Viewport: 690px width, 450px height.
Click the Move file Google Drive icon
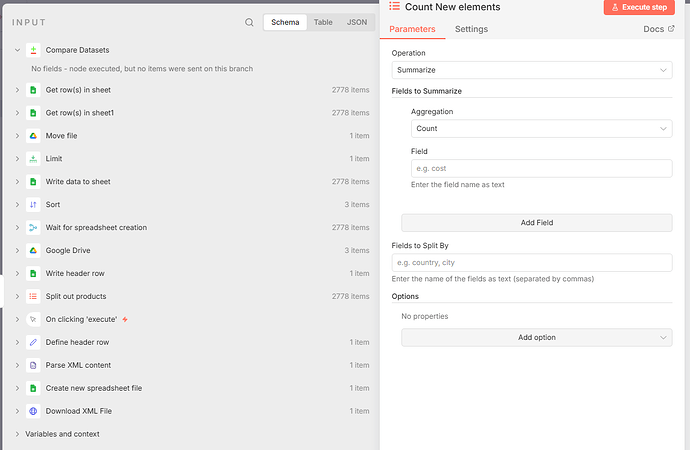[x=33, y=136]
